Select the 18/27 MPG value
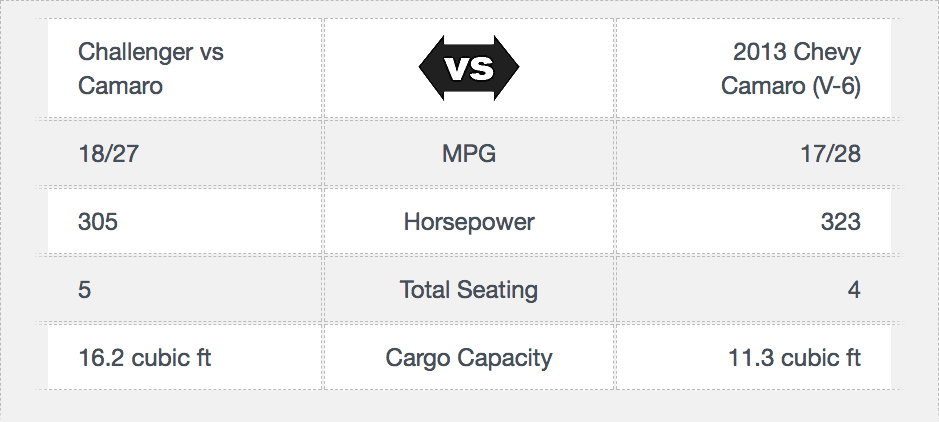The width and height of the screenshot is (939, 422). (108, 154)
